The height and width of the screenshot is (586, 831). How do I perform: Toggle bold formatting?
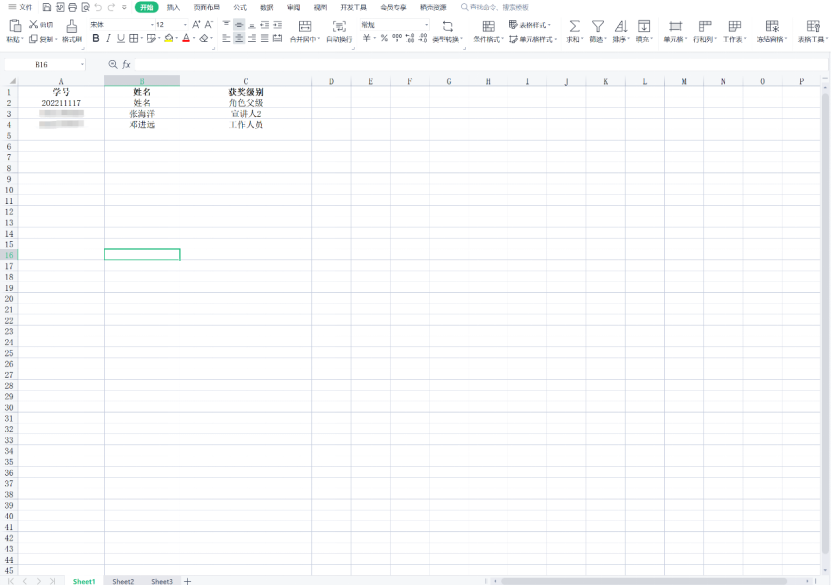pyautogui.click(x=96, y=39)
